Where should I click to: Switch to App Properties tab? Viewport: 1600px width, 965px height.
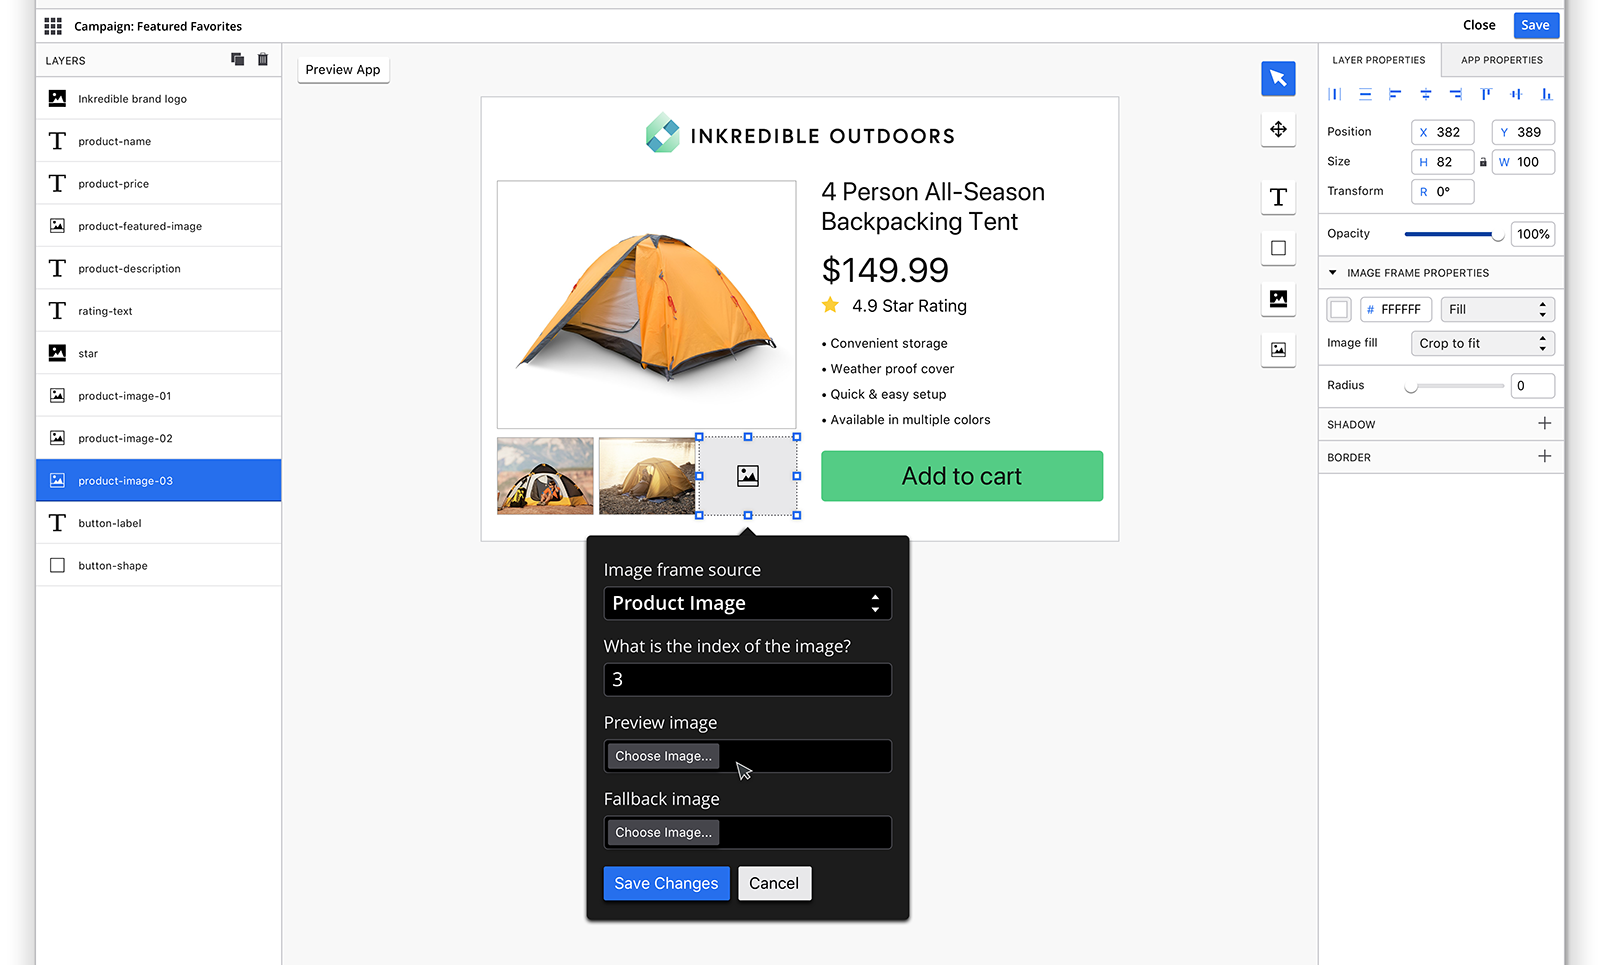[x=1502, y=60]
